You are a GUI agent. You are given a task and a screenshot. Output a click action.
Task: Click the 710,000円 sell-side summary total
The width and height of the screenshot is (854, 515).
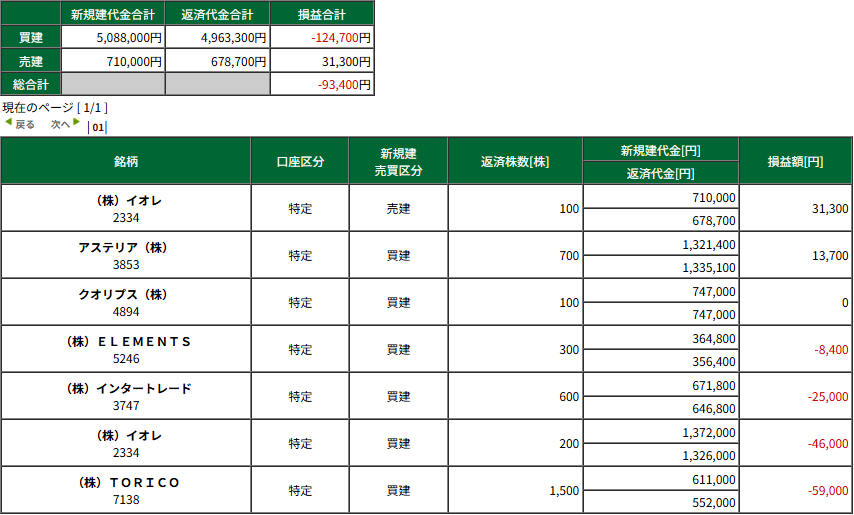134,62
